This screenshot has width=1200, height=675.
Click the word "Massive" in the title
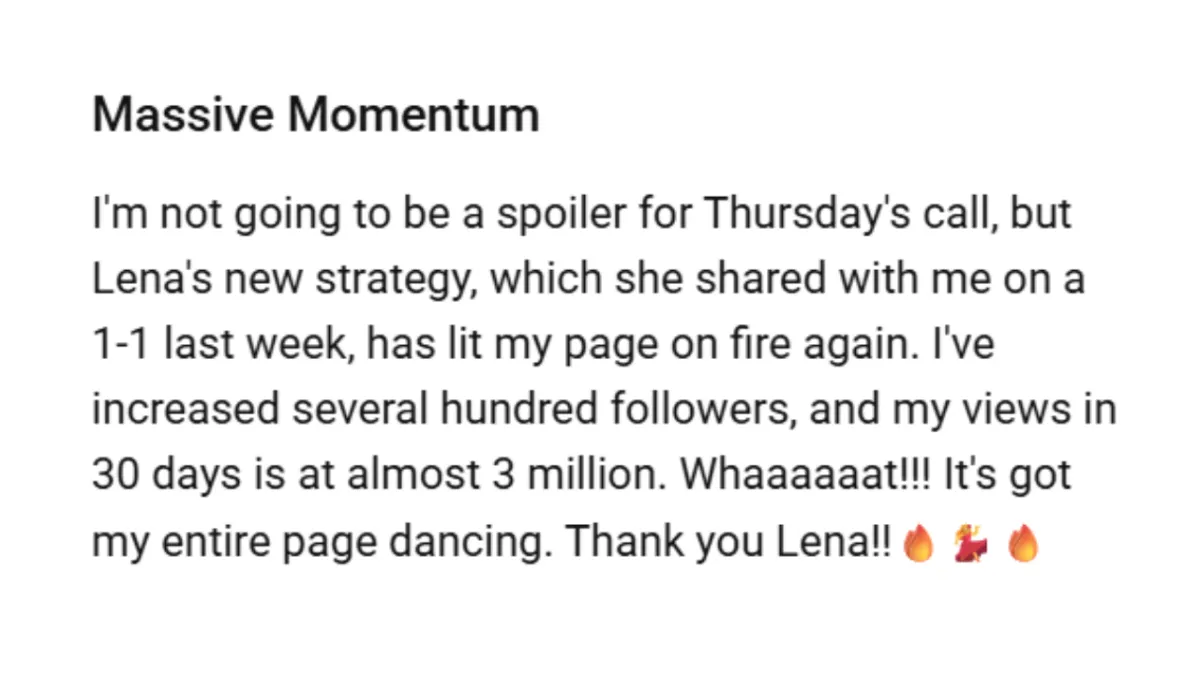point(184,116)
